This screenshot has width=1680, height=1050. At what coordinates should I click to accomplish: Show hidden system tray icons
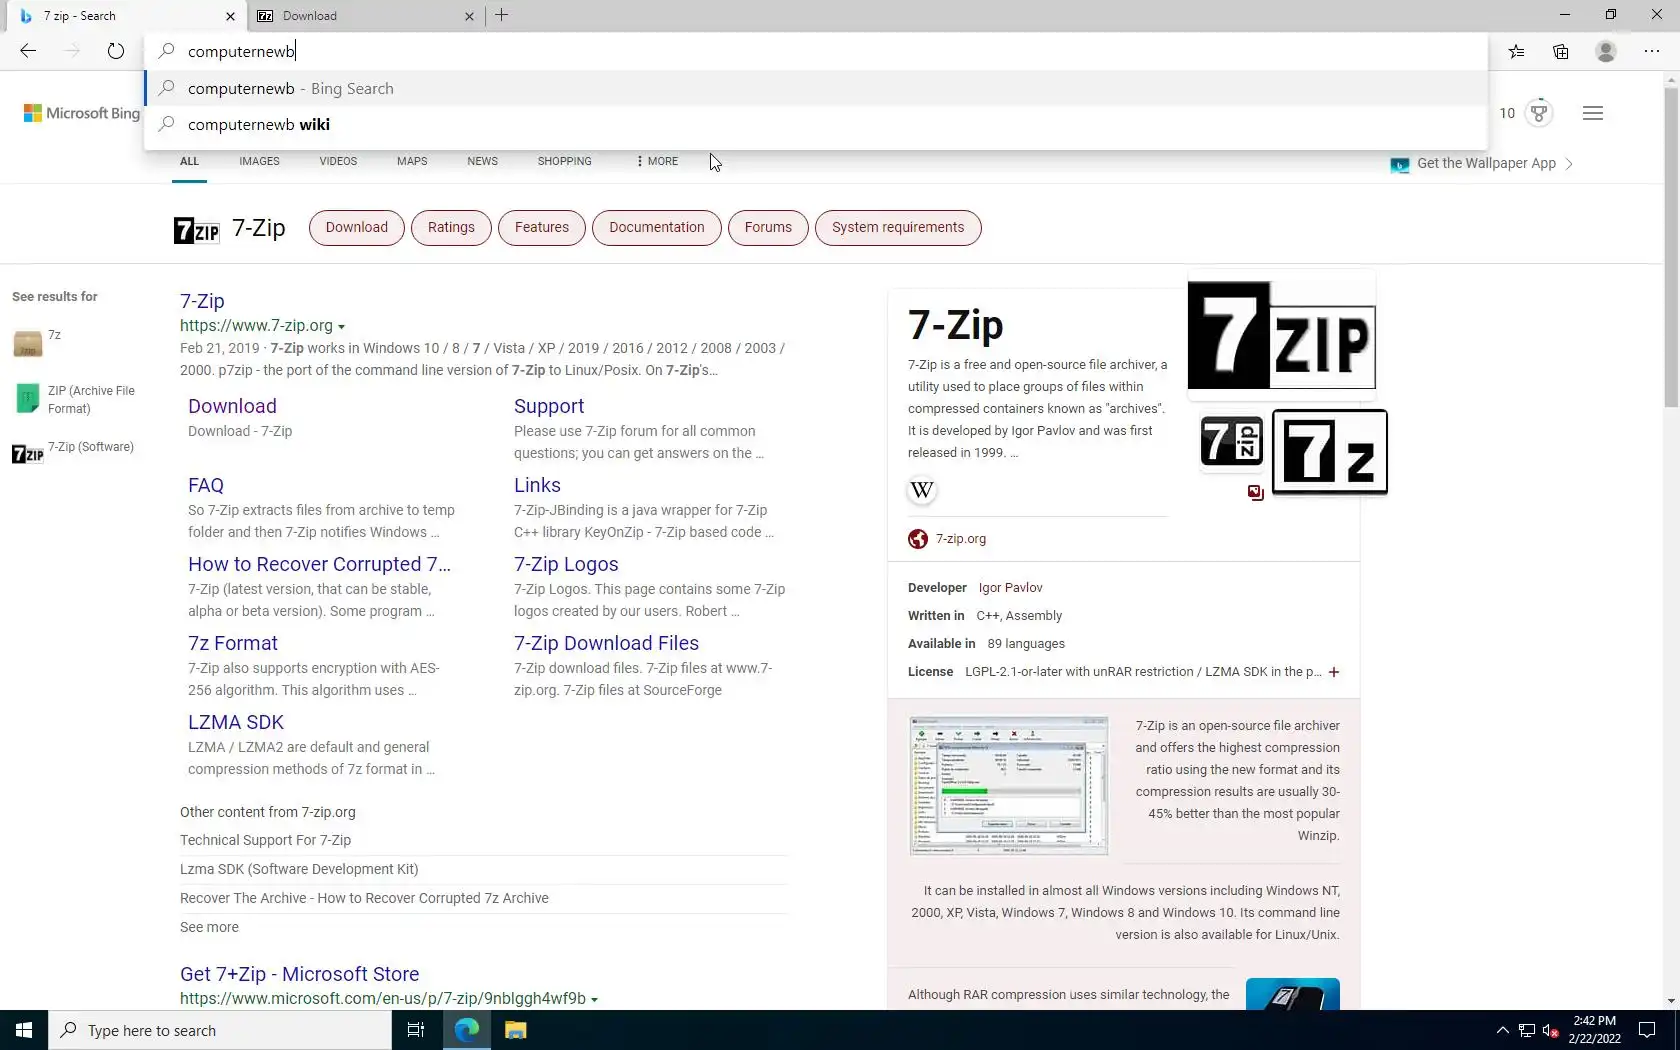pyautogui.click(x=1502, y=1031)
